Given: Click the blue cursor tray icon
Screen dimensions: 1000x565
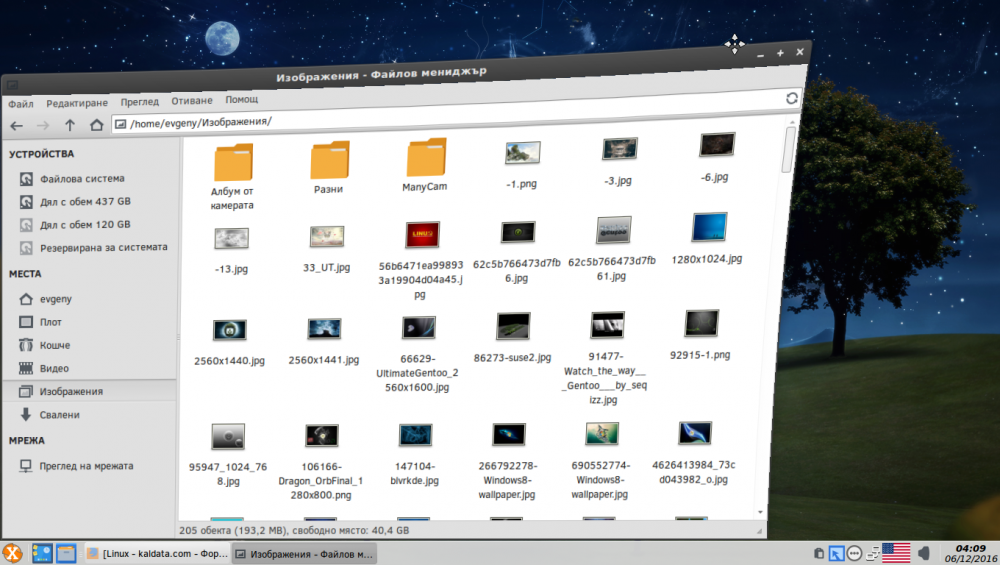Looking at the screenshot, I should (x=836, y=553).
